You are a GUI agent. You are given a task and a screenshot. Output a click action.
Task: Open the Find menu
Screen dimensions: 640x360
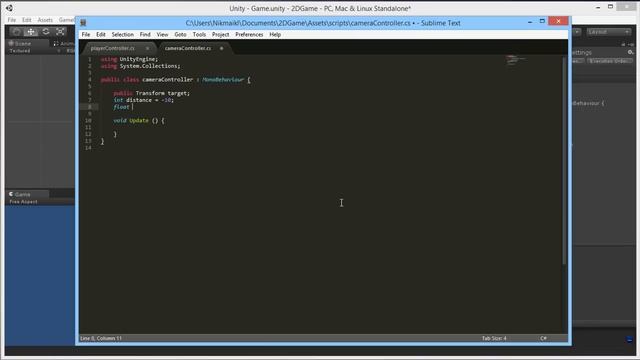[x=145, y=35]
